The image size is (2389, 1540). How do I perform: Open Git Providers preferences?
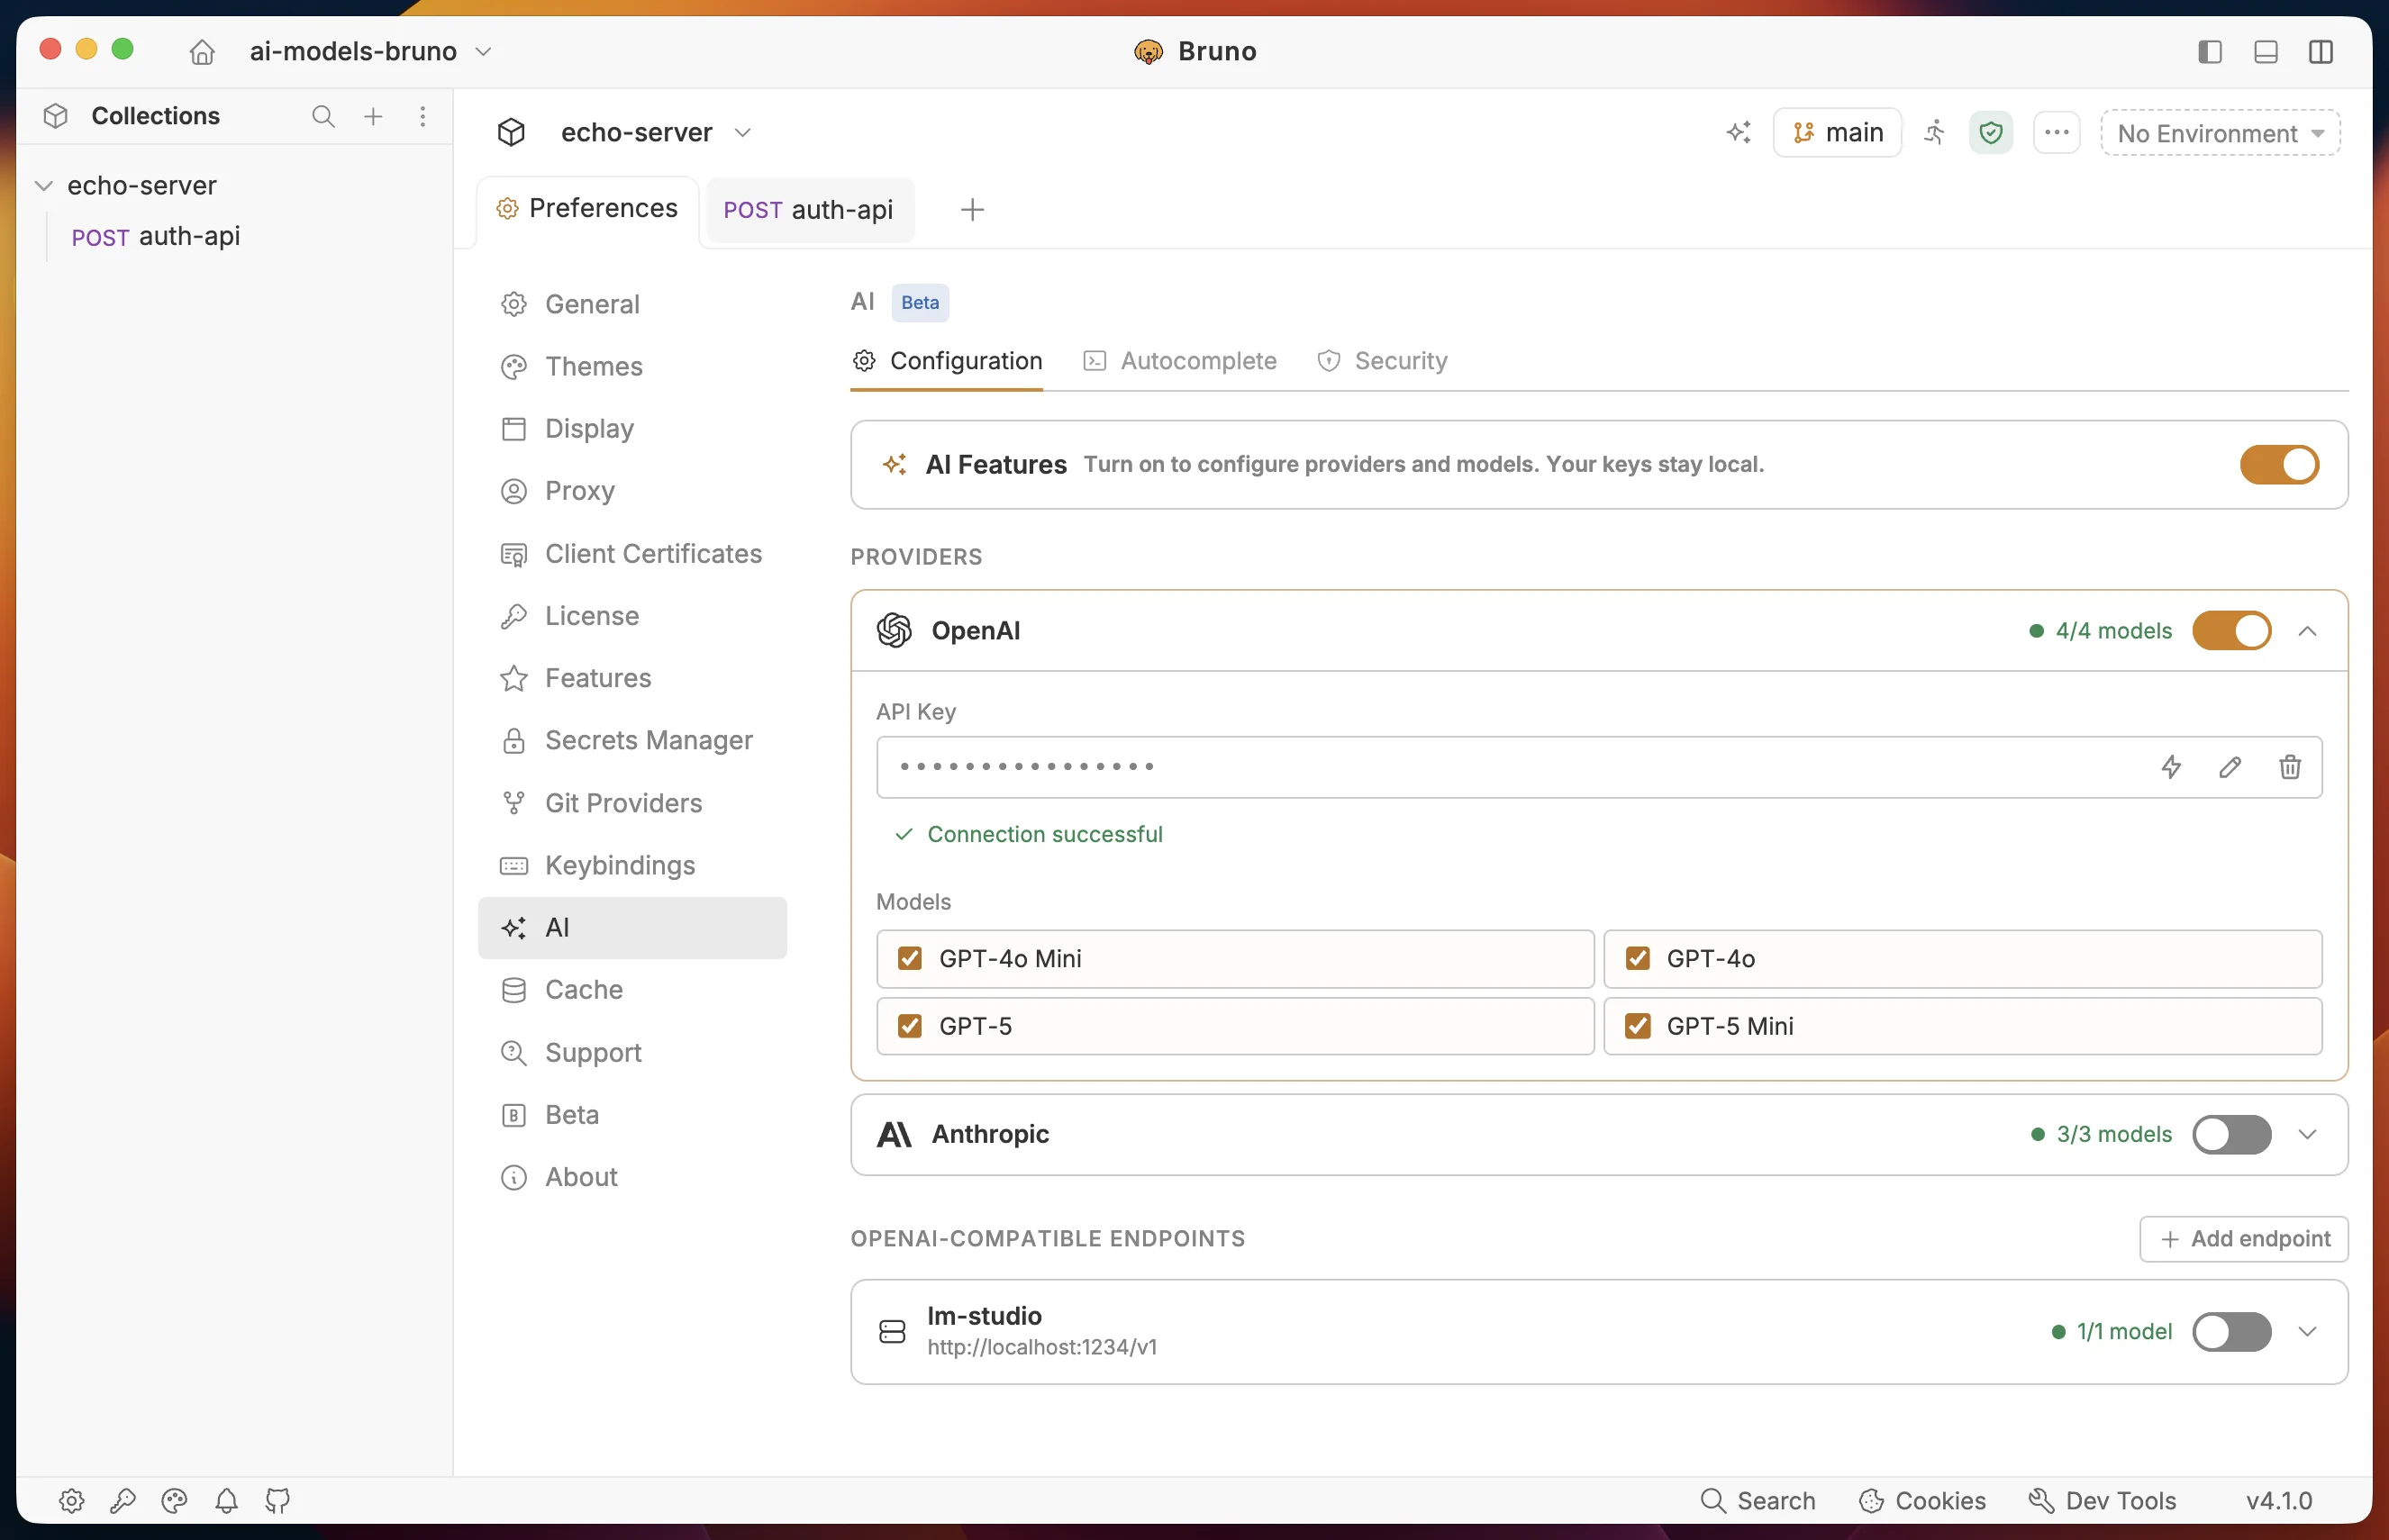point(633,803)
